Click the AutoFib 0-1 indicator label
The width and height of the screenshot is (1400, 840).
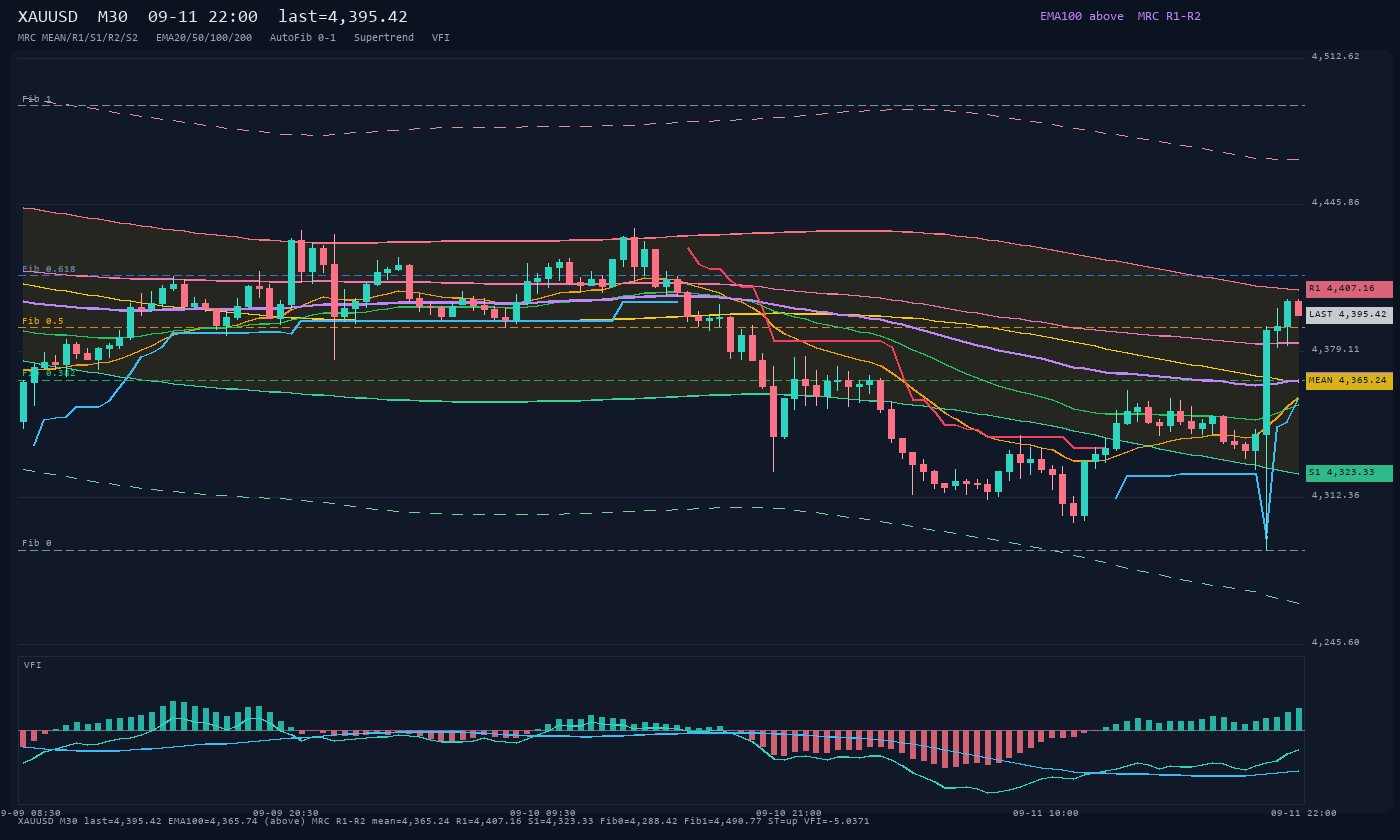click(303, 38)
